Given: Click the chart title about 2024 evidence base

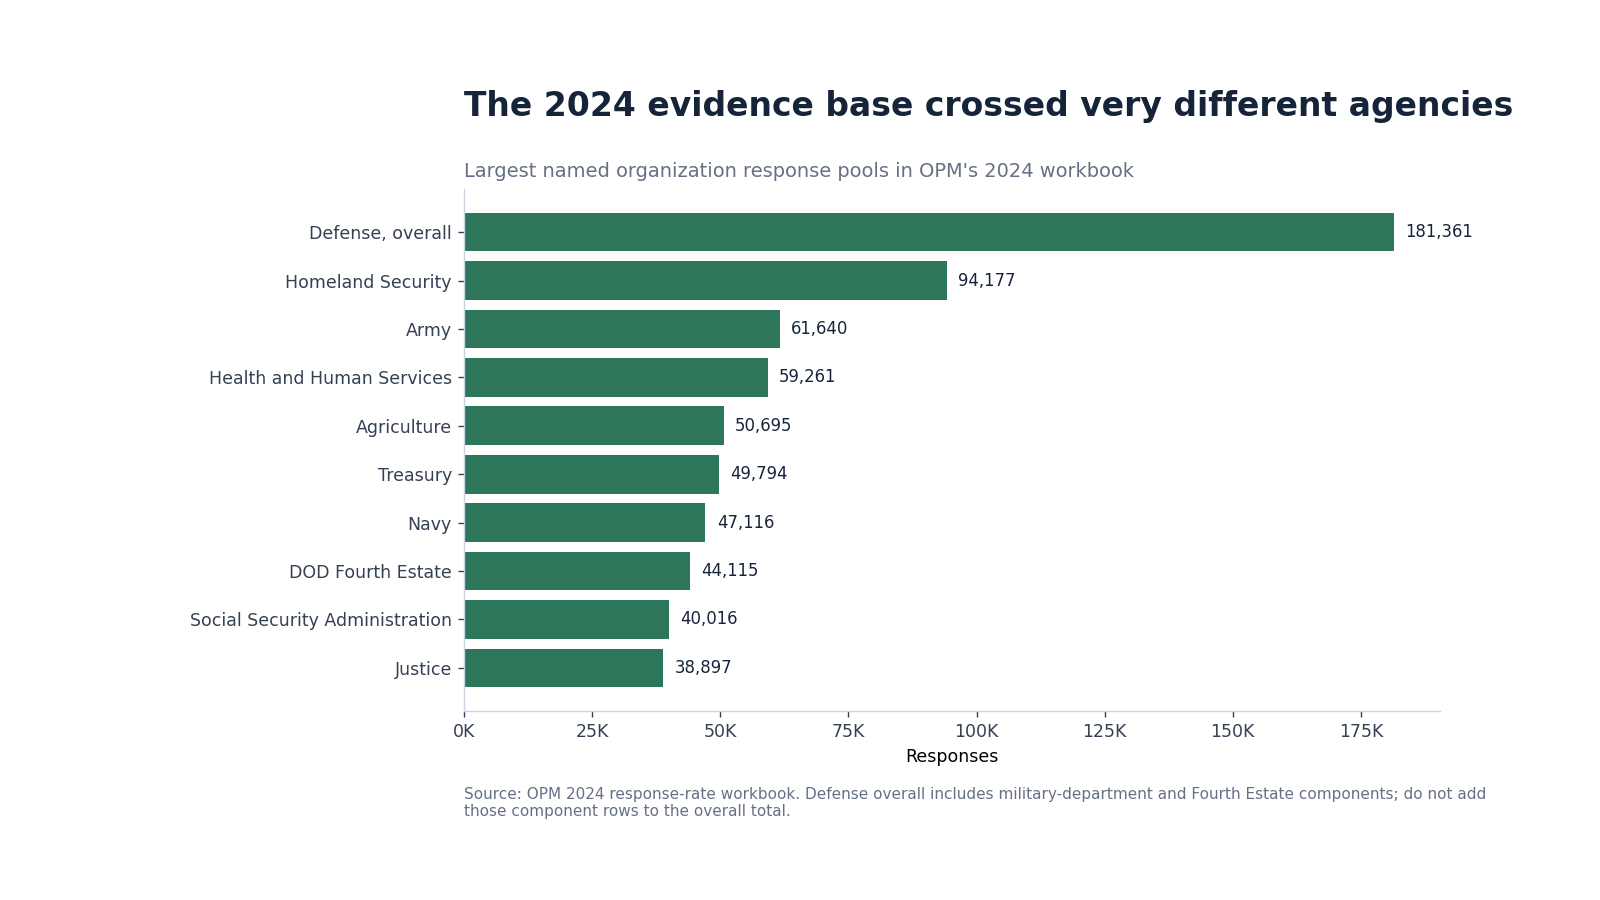Looking at the screenshot, I should [x=988, y=106].
